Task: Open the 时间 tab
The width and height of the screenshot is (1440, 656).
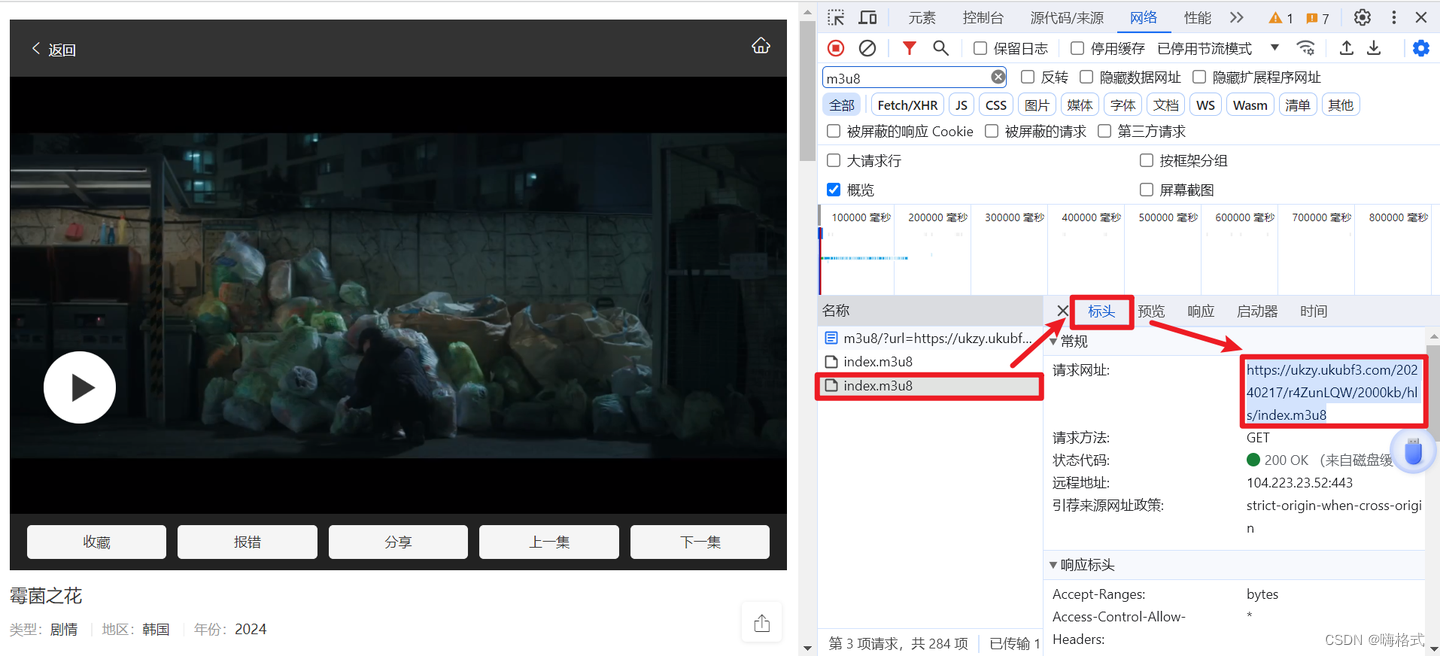Action: tap(1314, 311)
